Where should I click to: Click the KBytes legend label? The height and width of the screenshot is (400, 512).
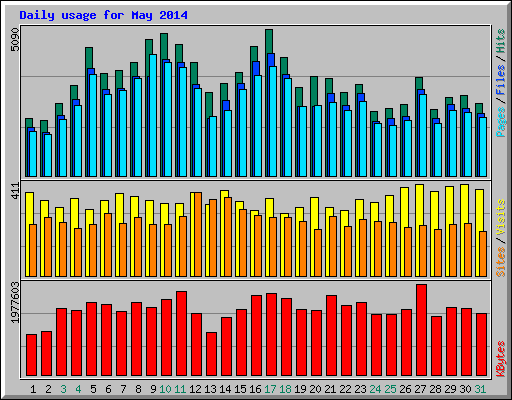pos(501,359)
